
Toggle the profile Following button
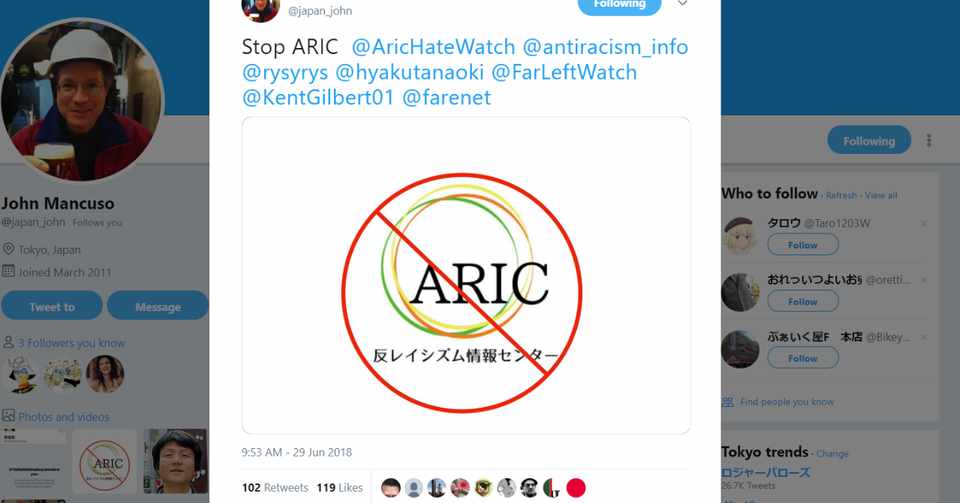click(x=869, y=141)
